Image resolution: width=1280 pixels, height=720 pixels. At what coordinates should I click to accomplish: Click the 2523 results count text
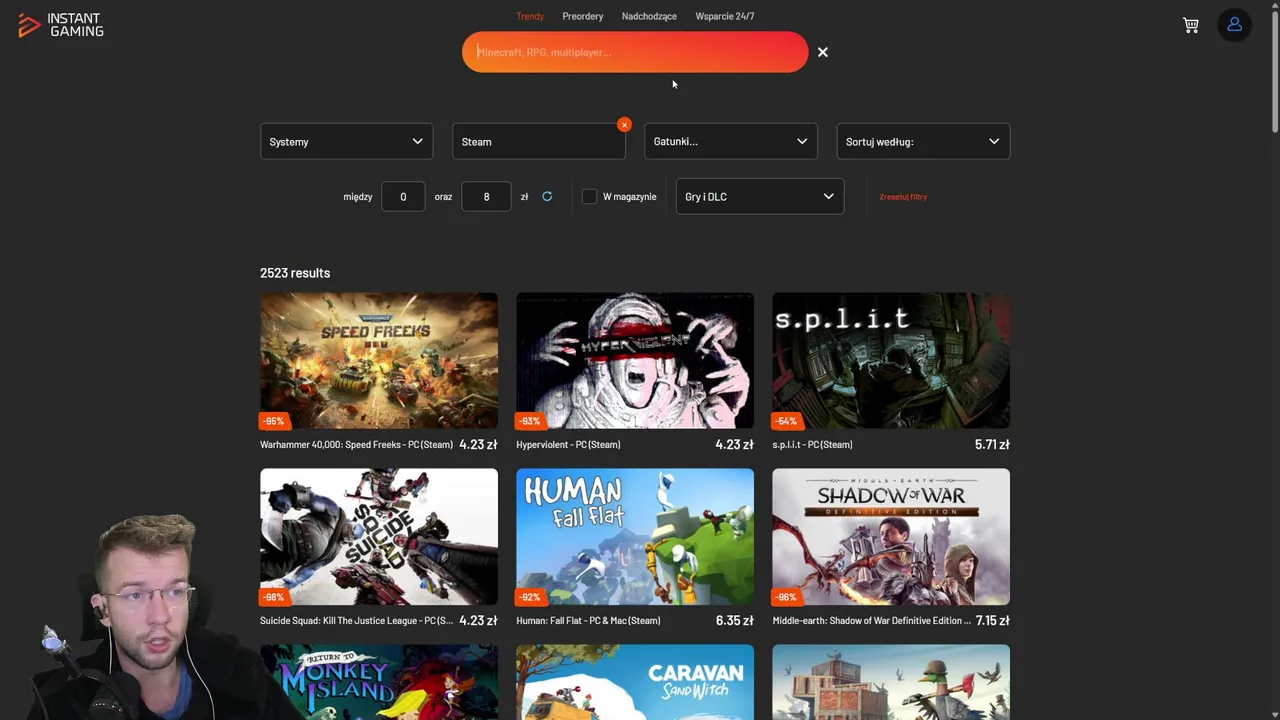[295, 273]
